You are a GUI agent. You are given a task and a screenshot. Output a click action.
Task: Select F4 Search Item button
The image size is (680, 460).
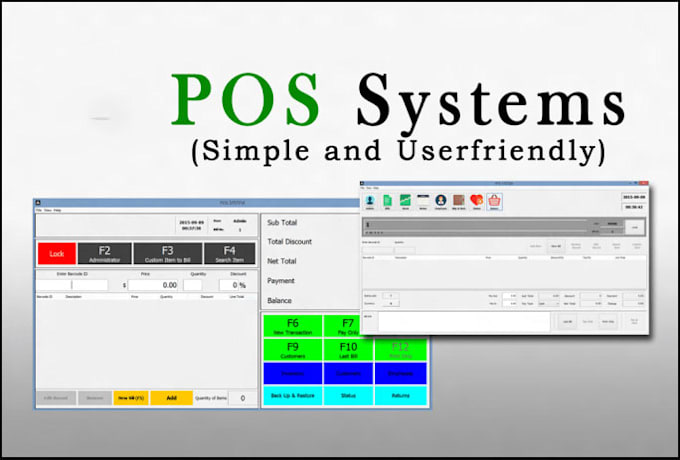(229, 254)
